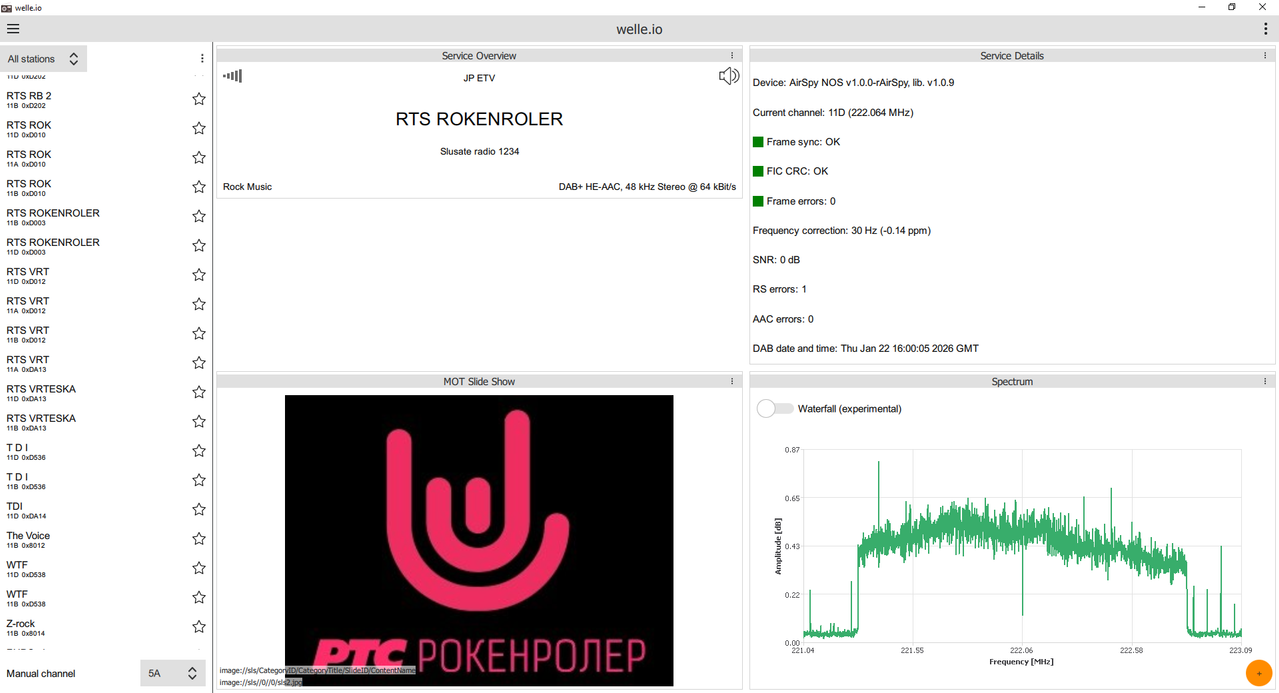The height and width of the screenshot is (693, 1279).
Task: Click the 'Slusate radio 1234' text
Action: coord(479,152)
